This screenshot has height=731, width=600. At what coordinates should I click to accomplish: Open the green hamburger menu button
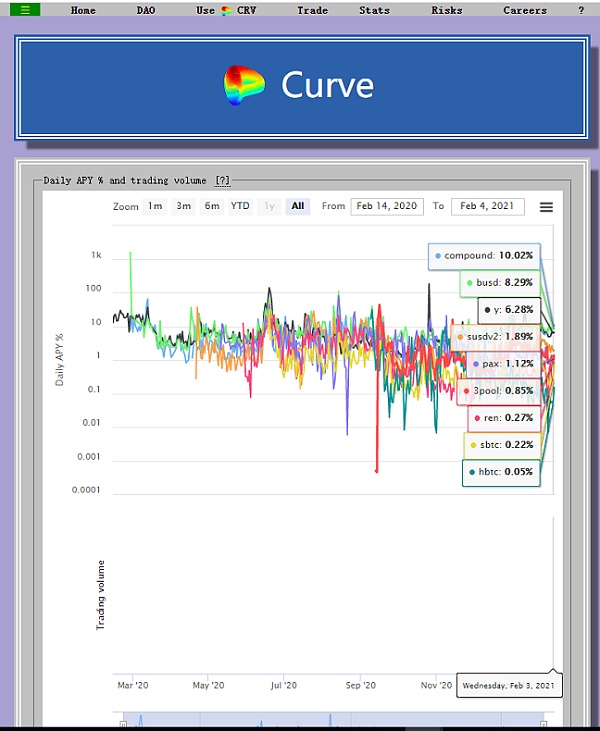(x=26, y=9)
